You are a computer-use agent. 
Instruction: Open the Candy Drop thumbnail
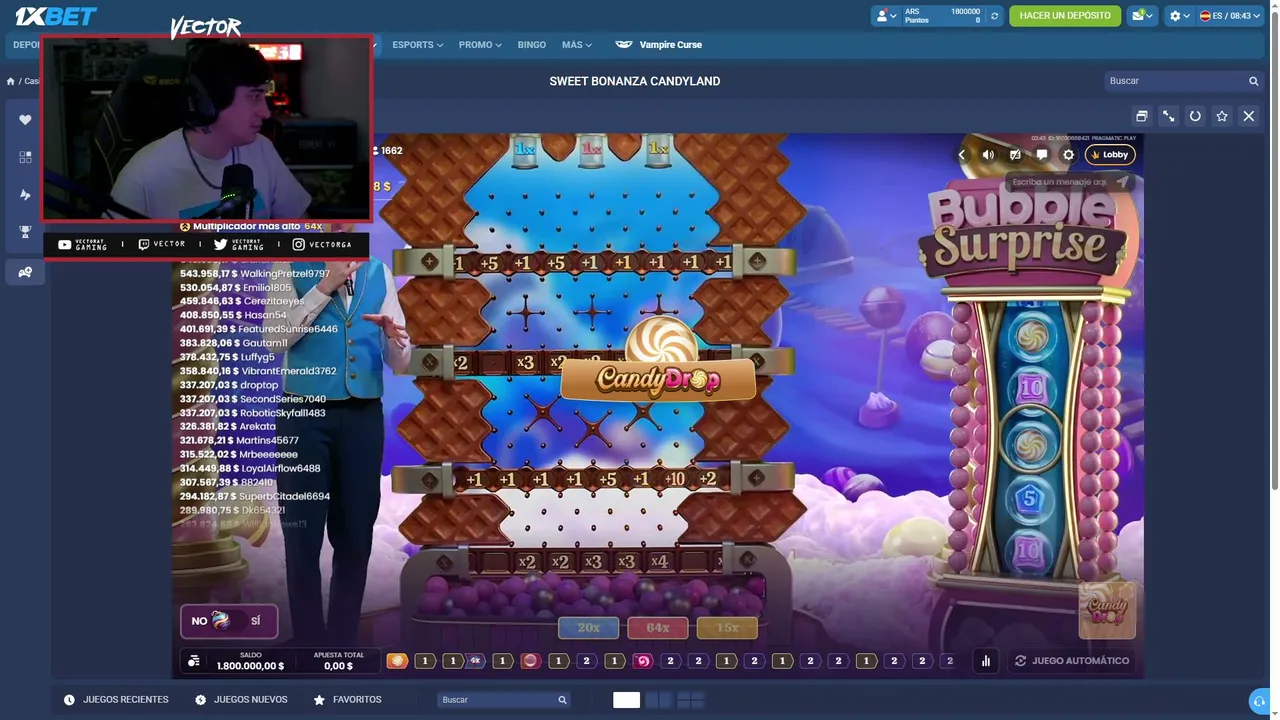coord(1107,610)
